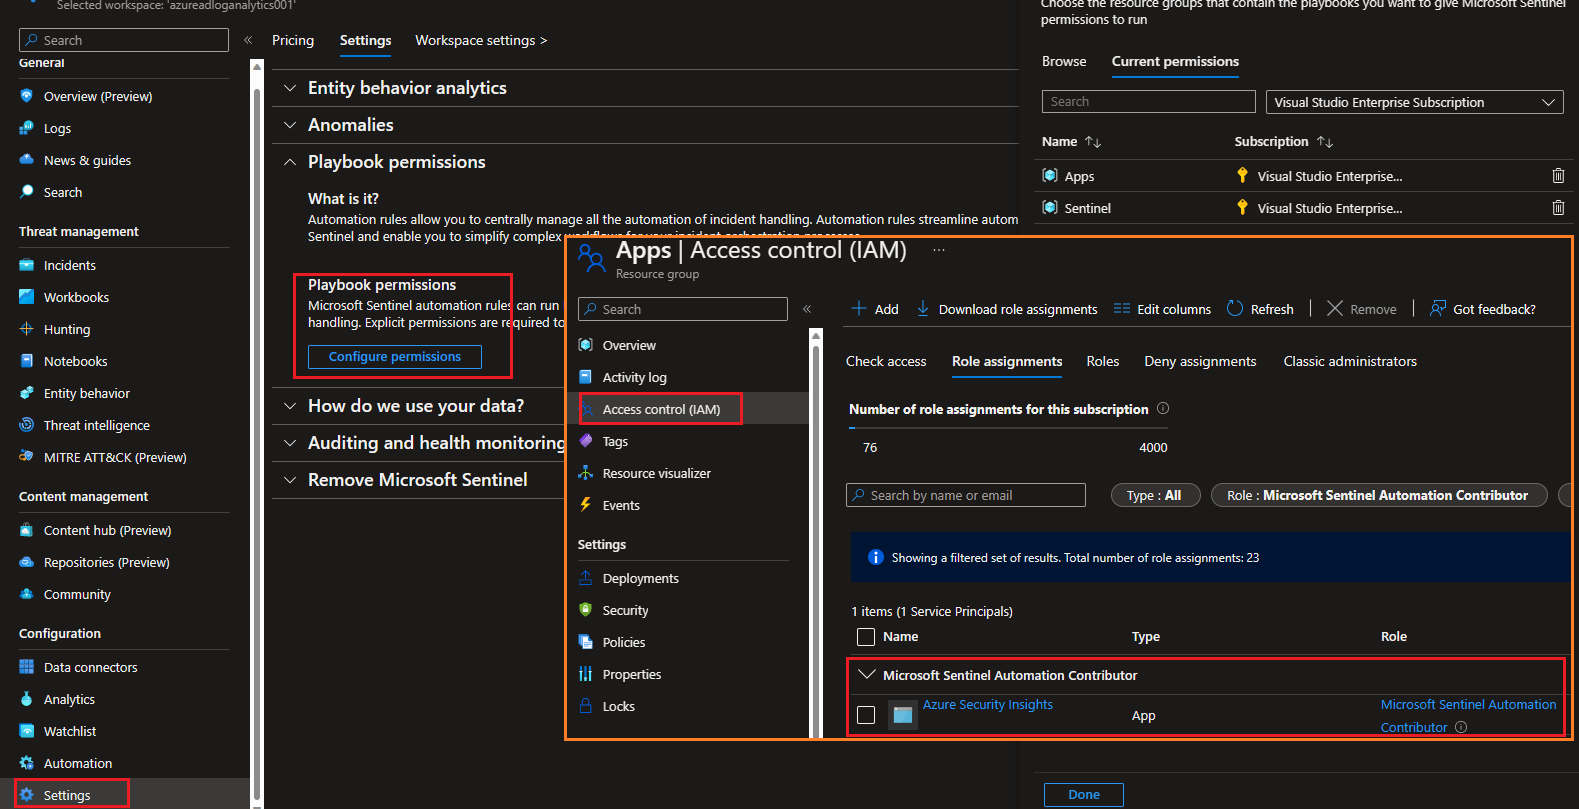Switch to the Pricing tab
This screenshot has height=809, width=1579.
coord(293,40)
